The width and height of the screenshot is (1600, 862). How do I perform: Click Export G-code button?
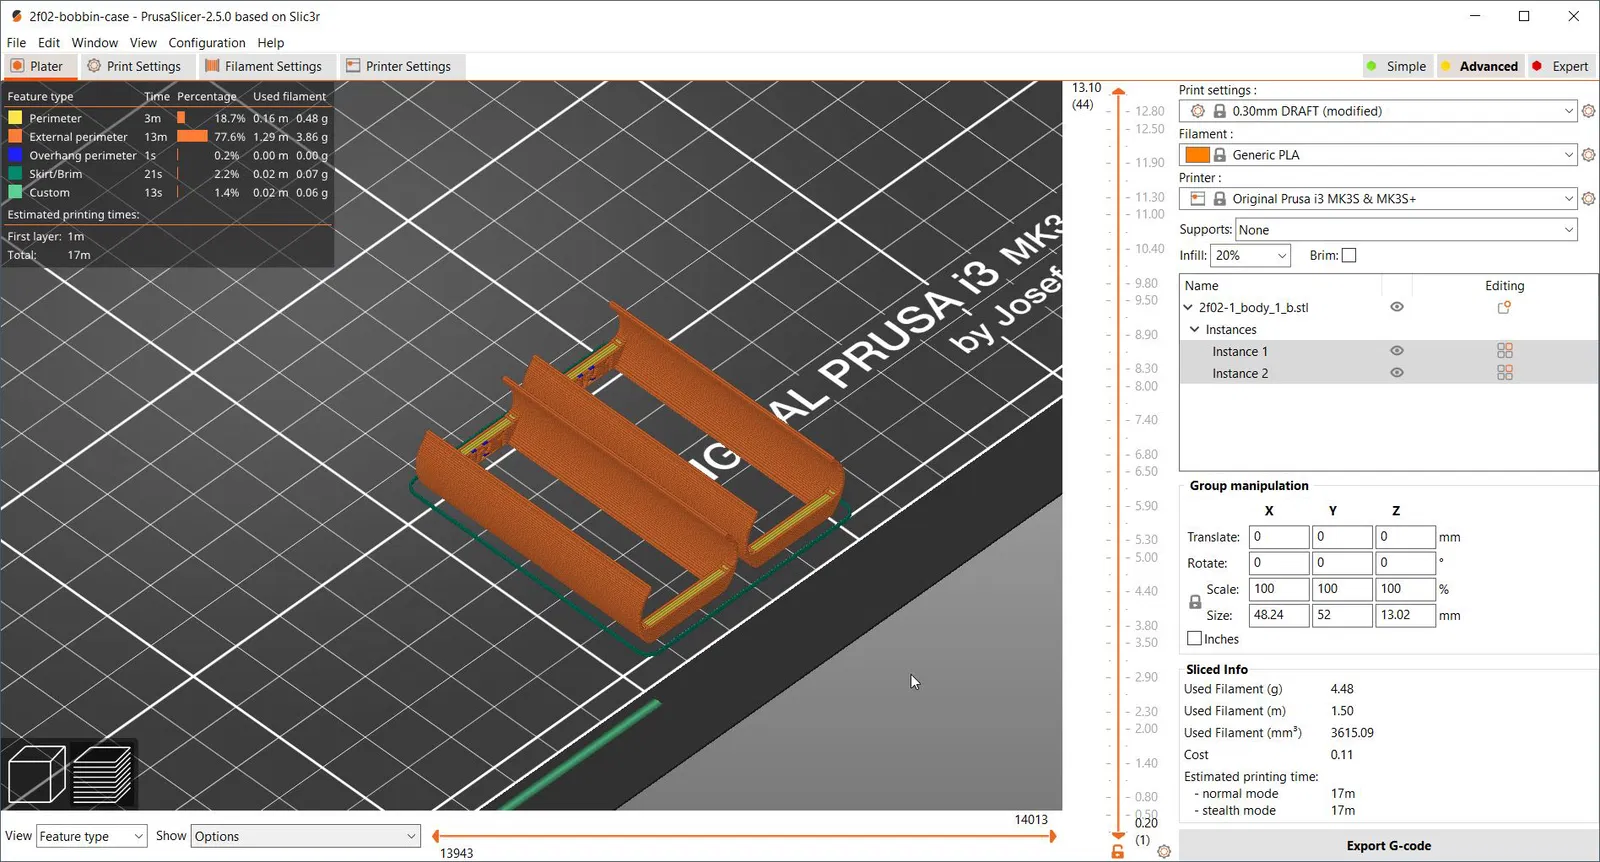1388,846
